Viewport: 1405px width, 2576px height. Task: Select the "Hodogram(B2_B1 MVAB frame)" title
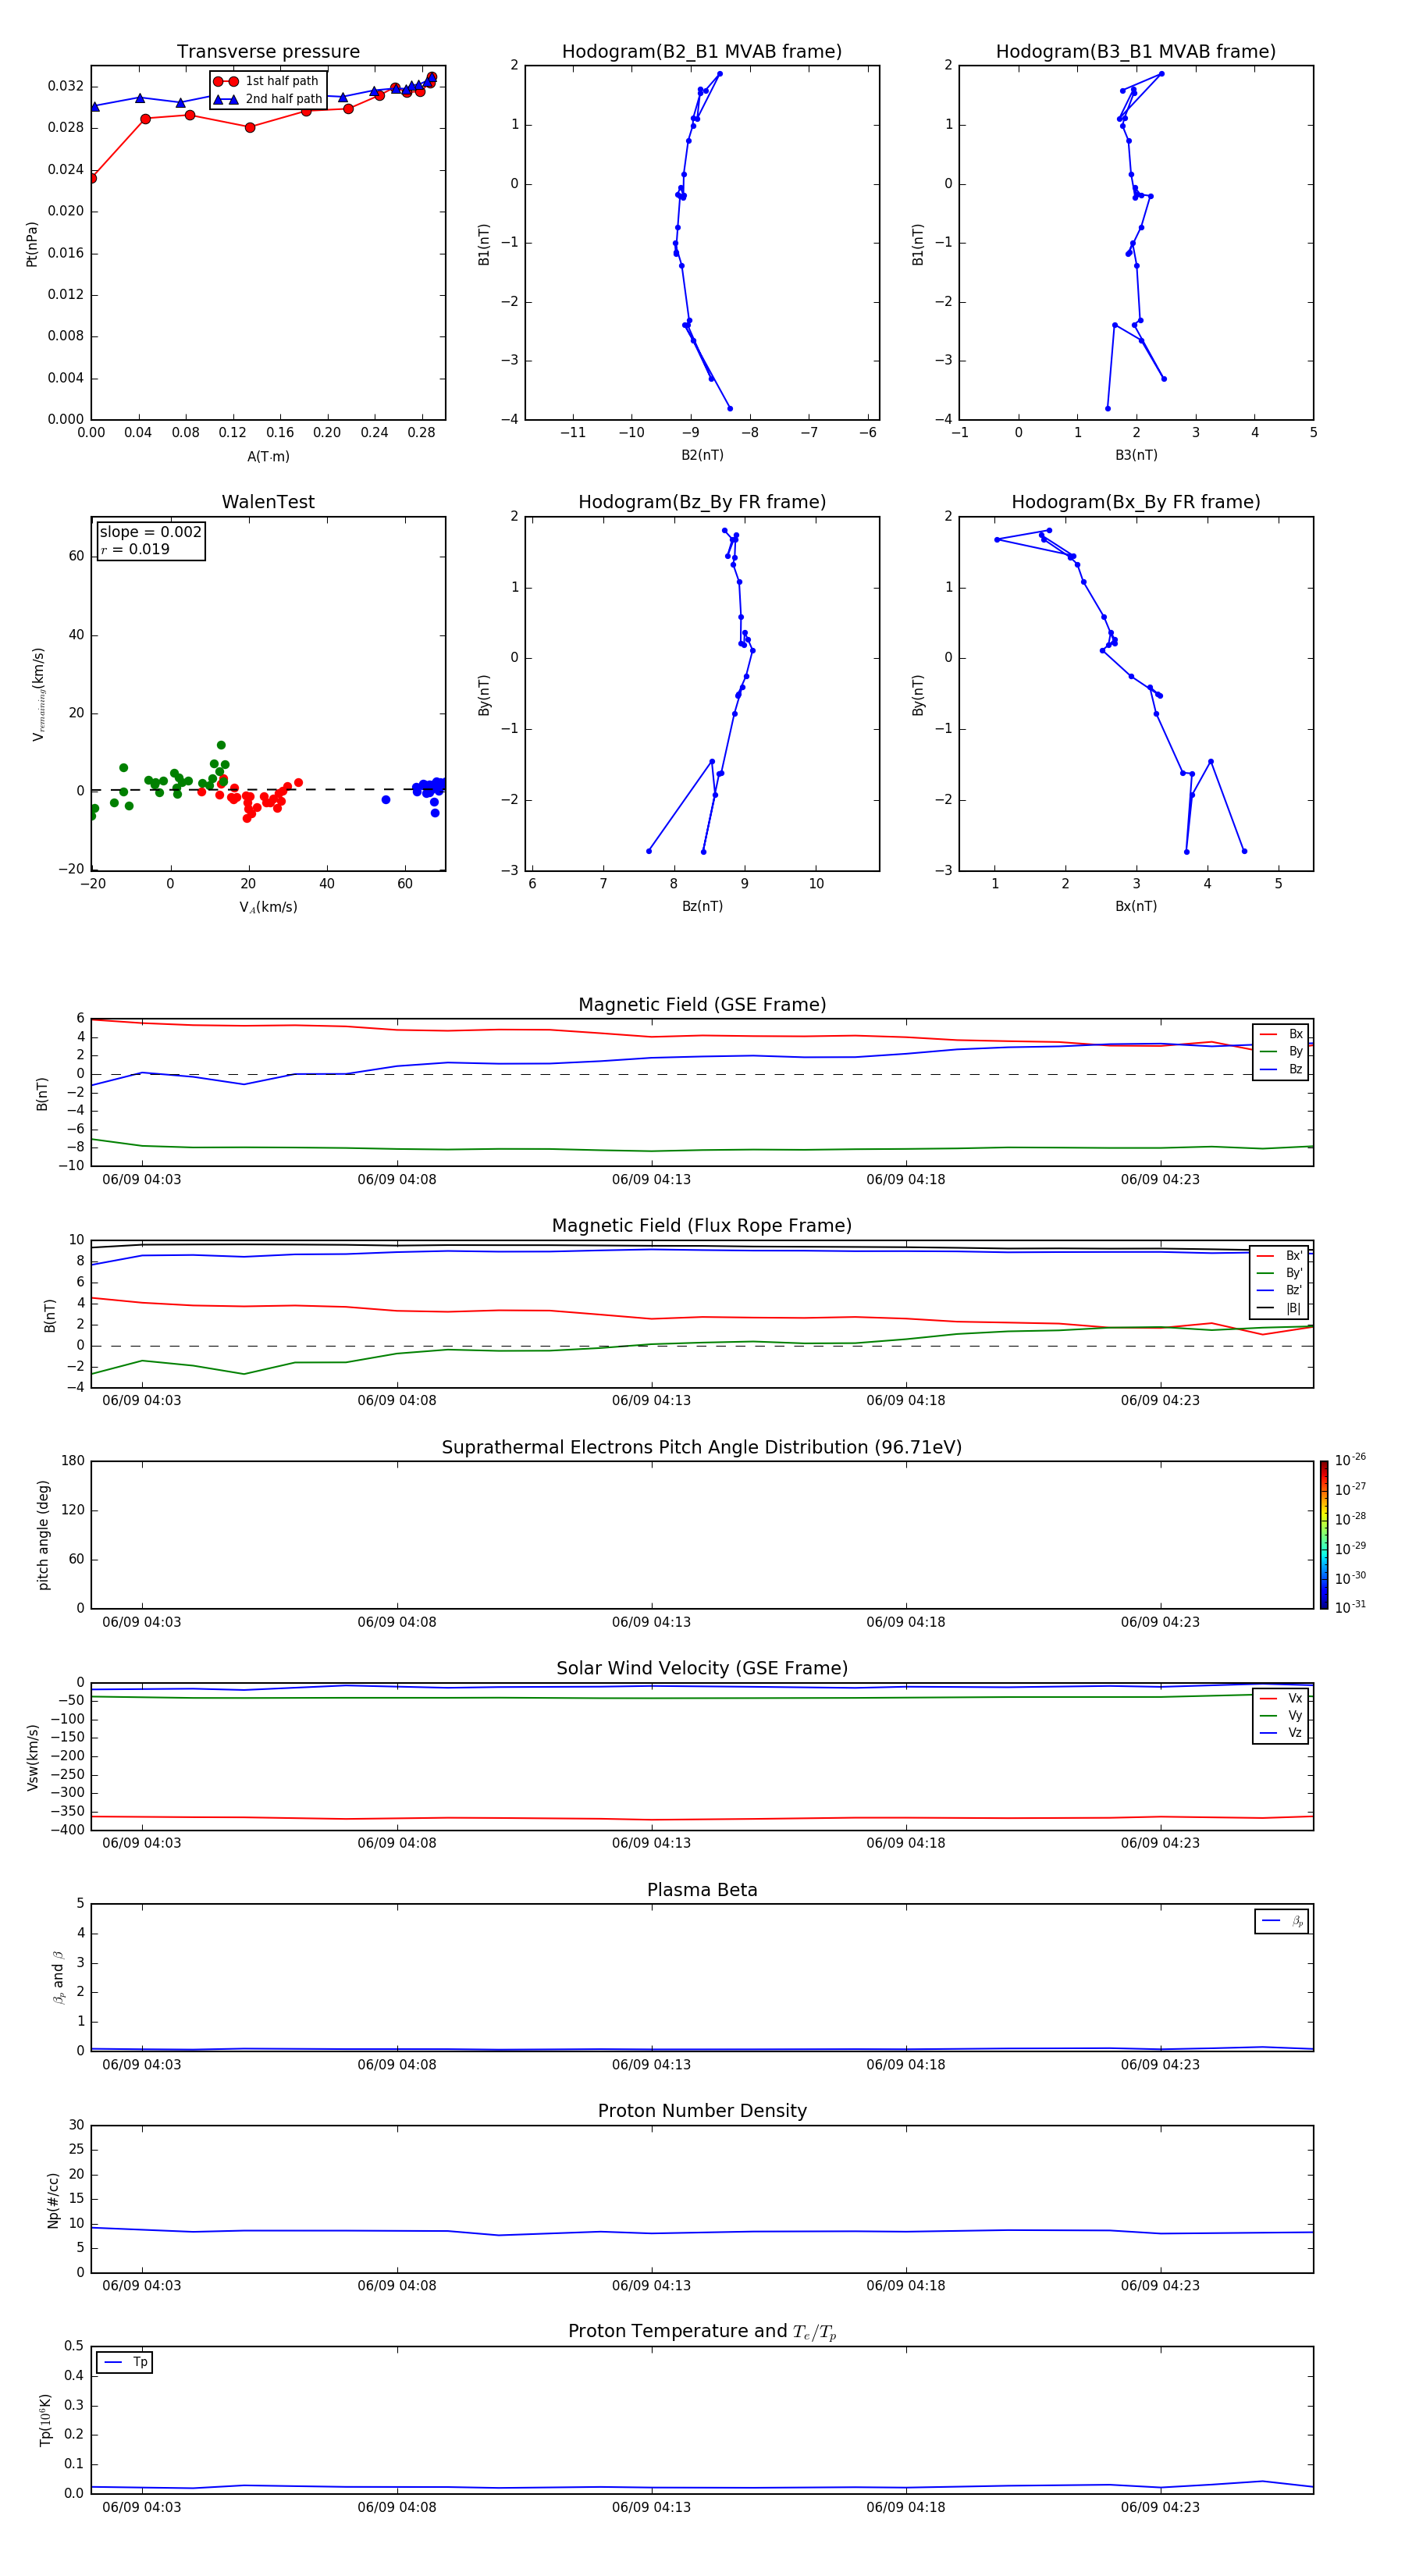tap(702, 52)
